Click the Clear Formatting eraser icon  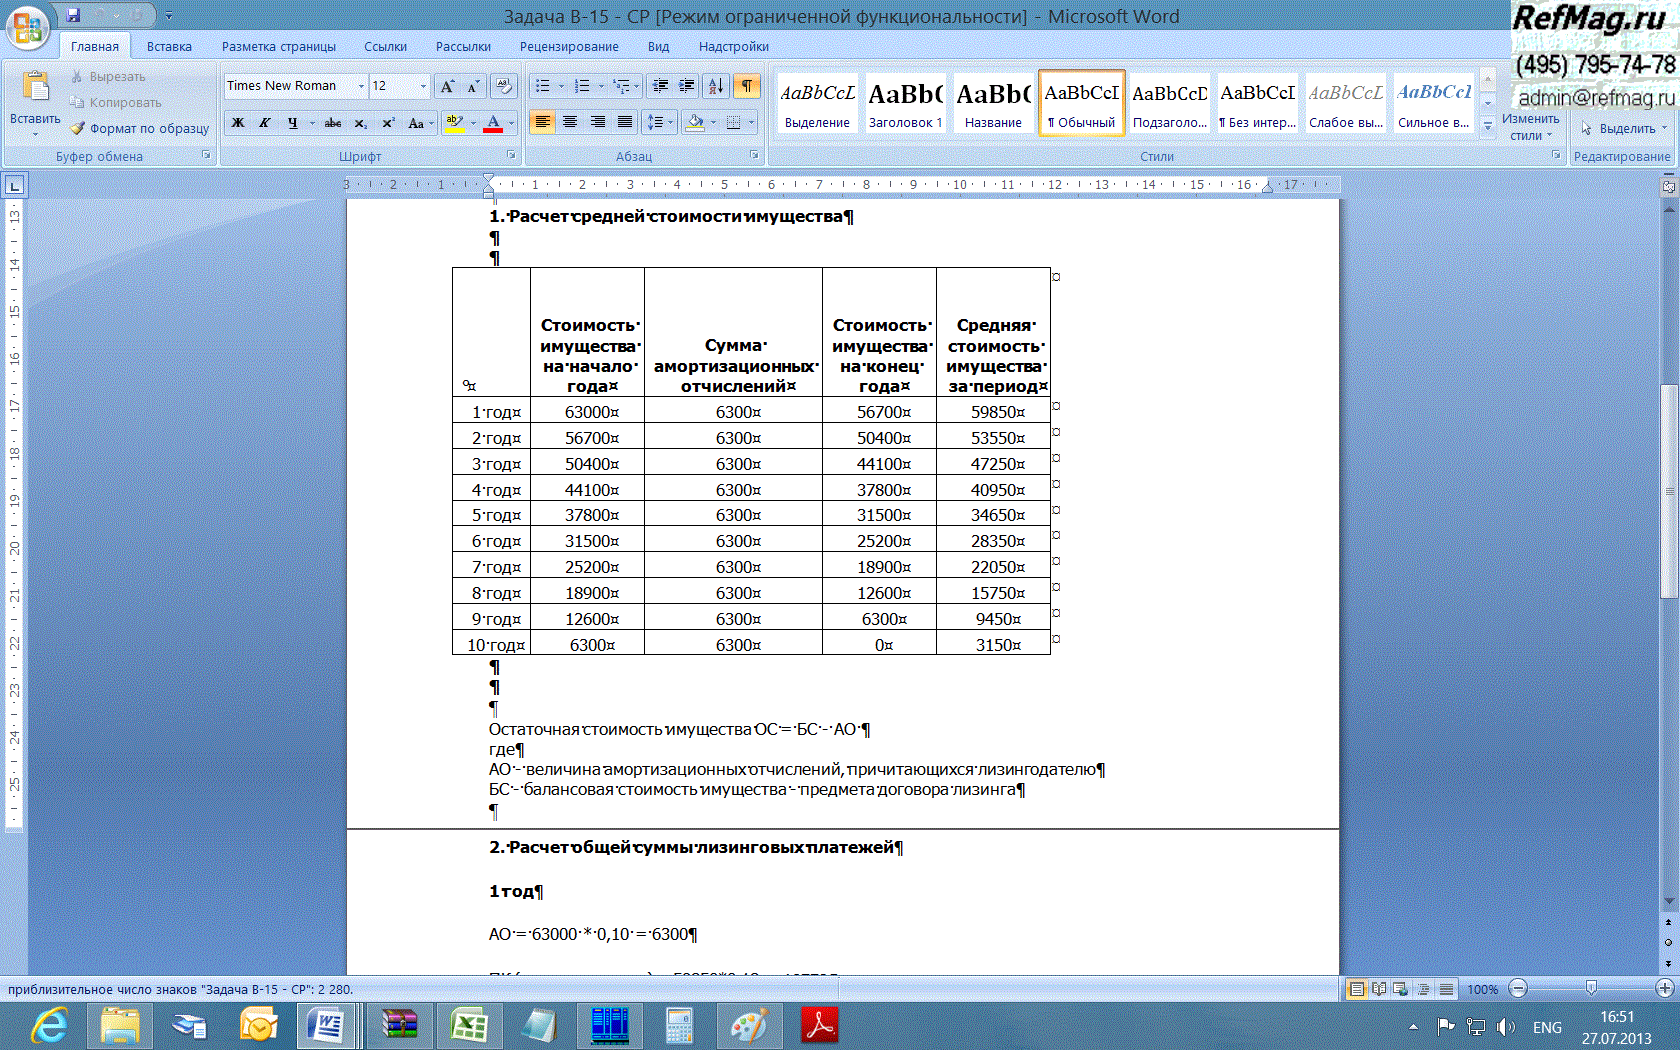click(x=504, y=86)
